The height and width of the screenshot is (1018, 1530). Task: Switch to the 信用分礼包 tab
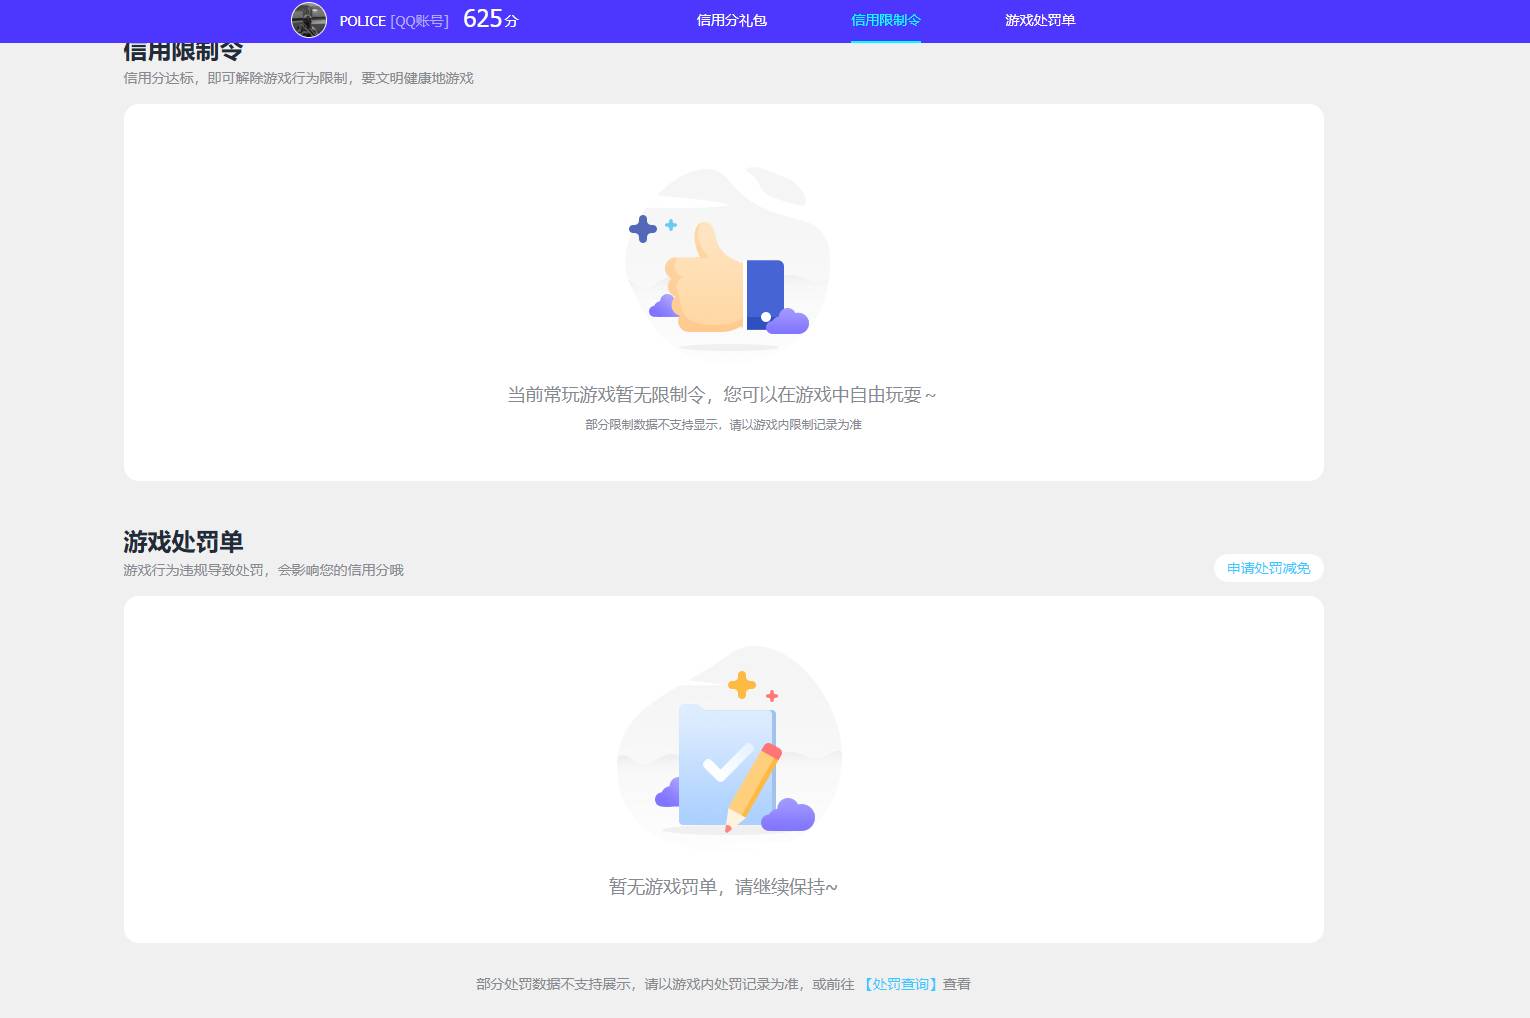click(731, 20)
